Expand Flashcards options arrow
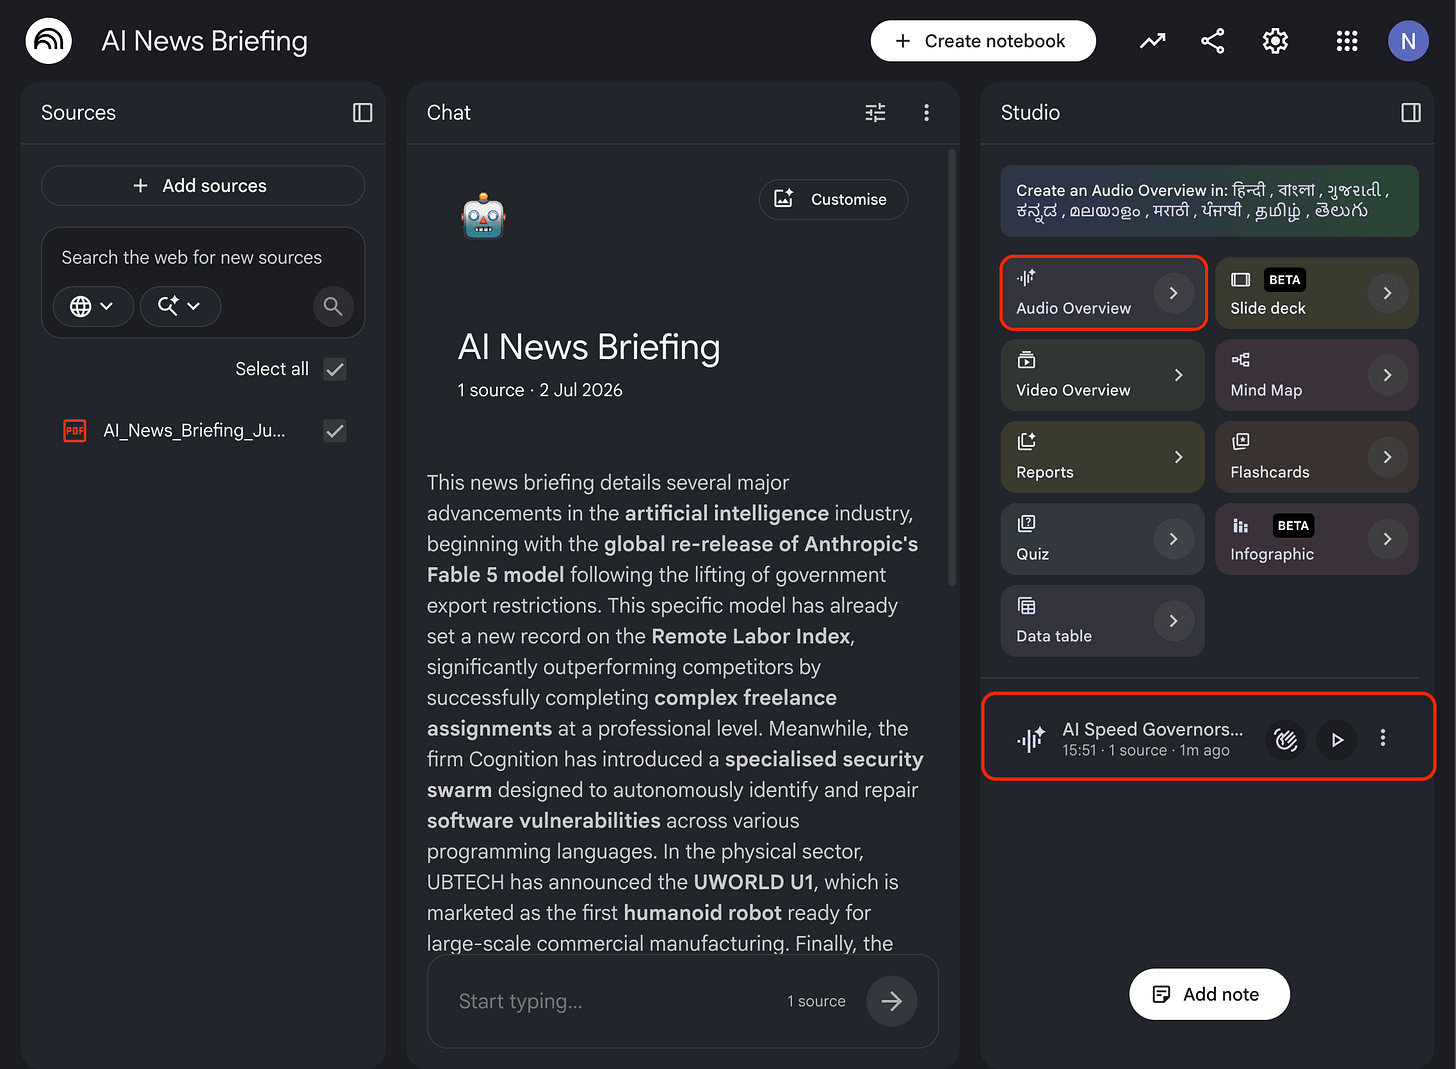The width and height of the screenshot is (1456, 1069). (1387, 457)
